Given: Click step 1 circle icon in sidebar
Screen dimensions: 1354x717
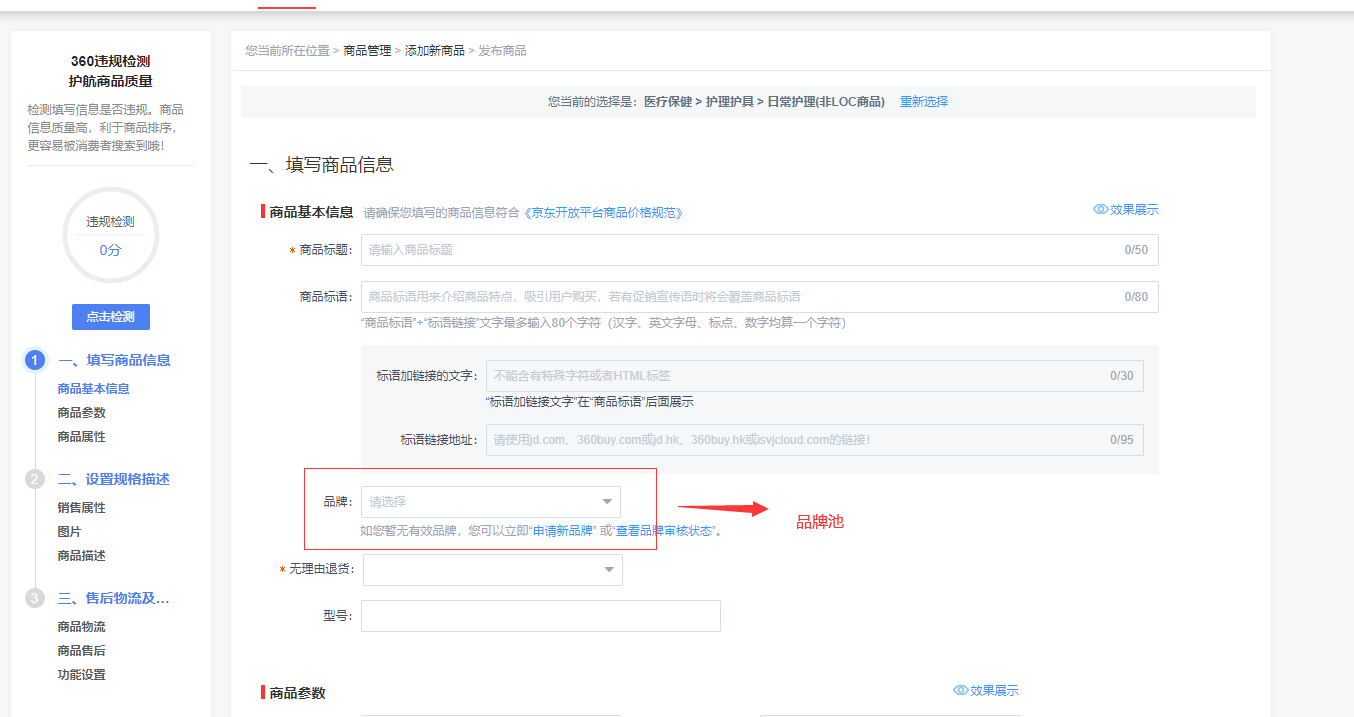Looking at the screenshot, I should 35,361.
